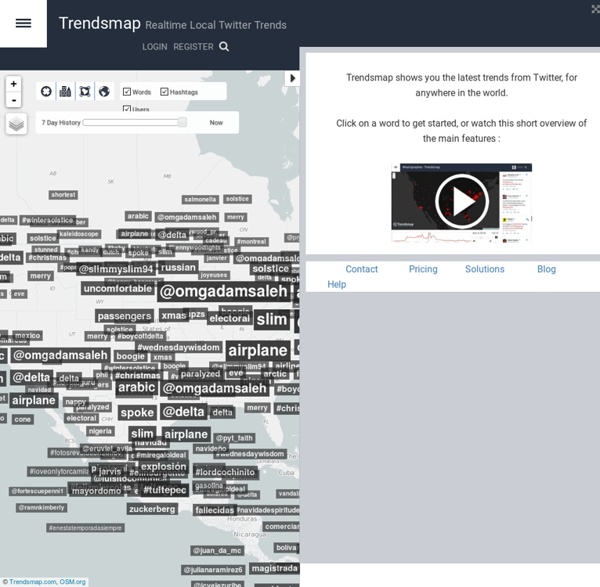Open the map layers icon
Image resolution: width=600 pixels, height=587 pixels.
coord(16,124)
